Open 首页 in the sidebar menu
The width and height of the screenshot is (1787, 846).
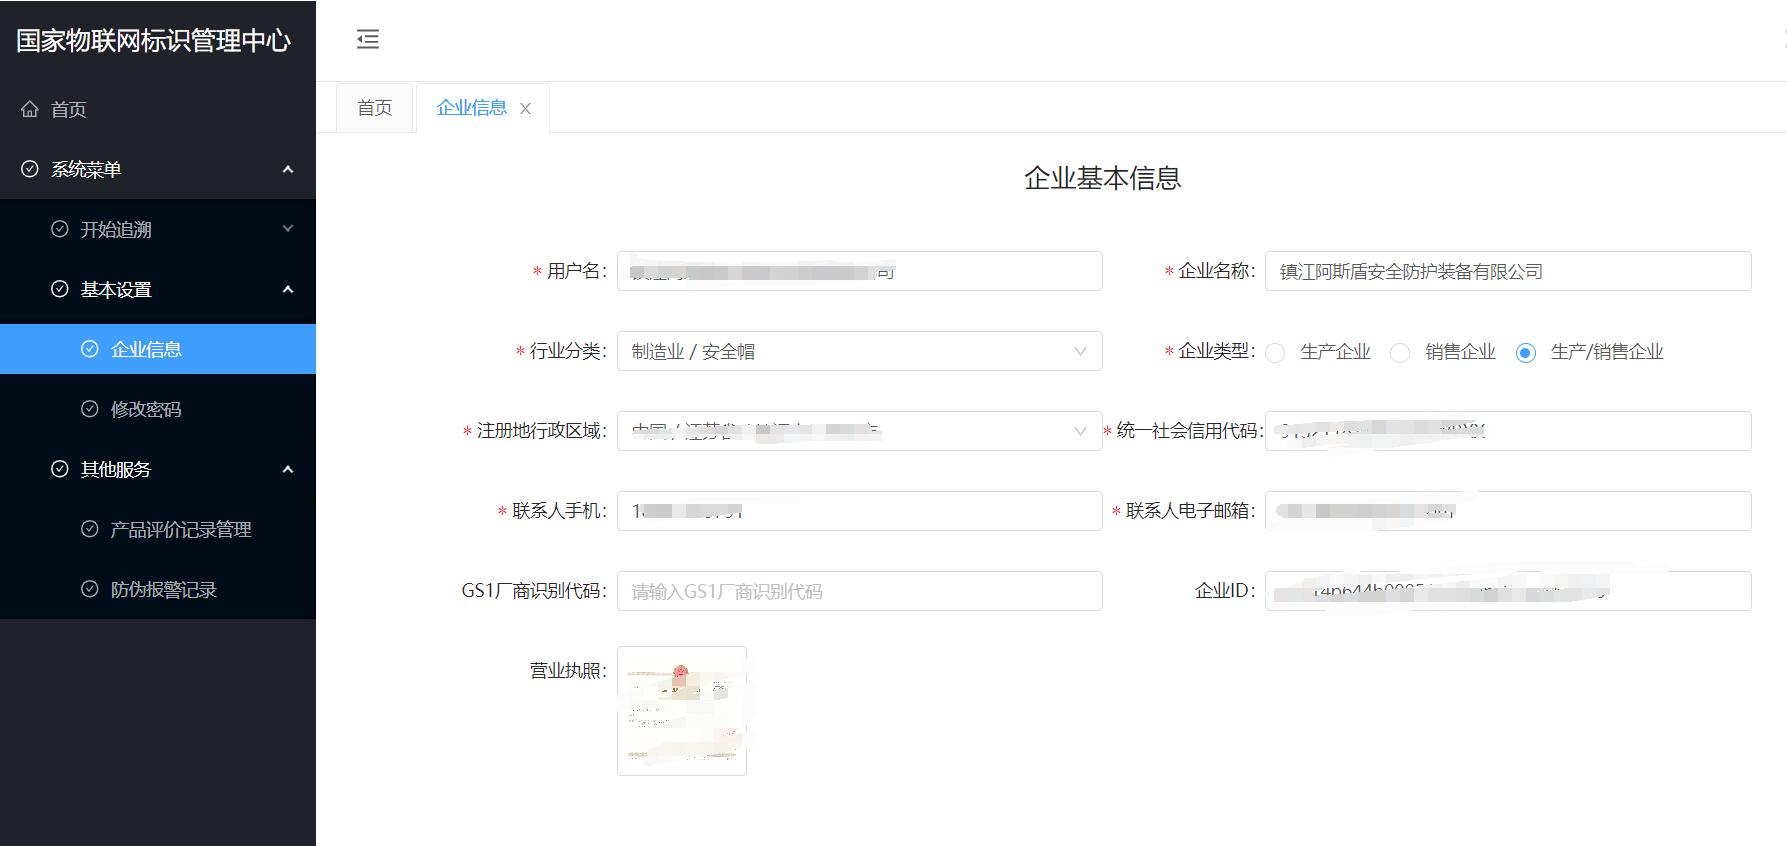point(158,109)
